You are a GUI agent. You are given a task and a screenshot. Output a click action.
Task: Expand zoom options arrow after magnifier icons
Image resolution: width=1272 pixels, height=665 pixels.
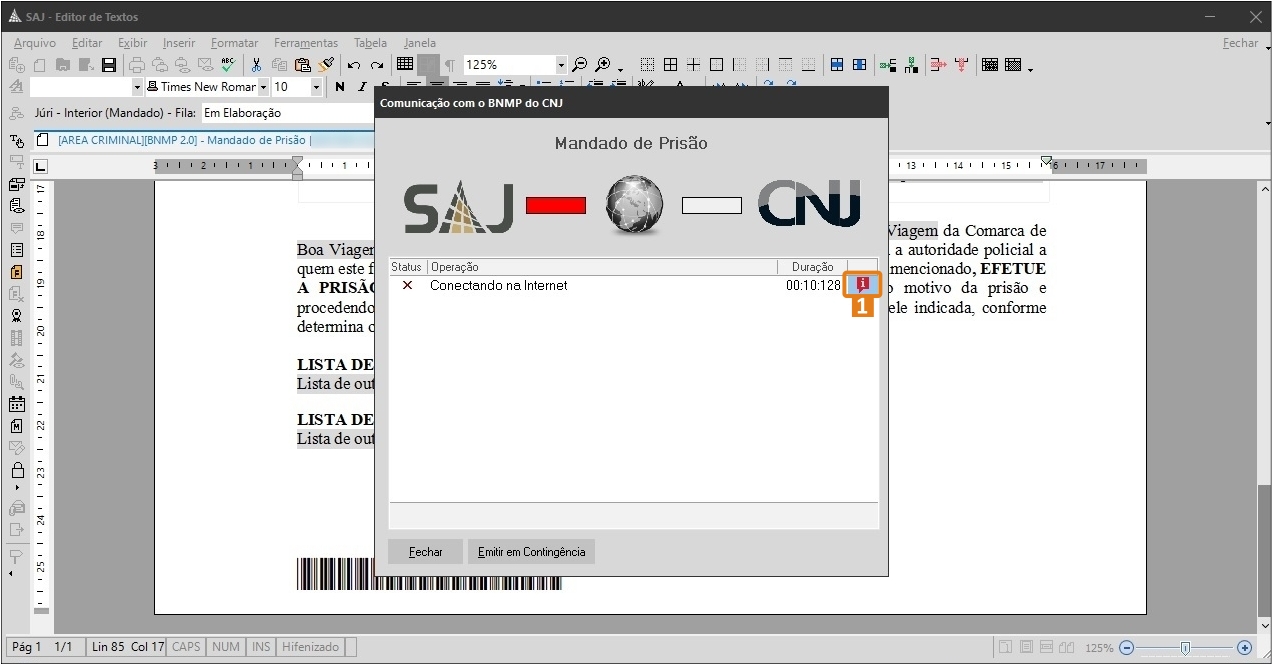tap(621, 68)
